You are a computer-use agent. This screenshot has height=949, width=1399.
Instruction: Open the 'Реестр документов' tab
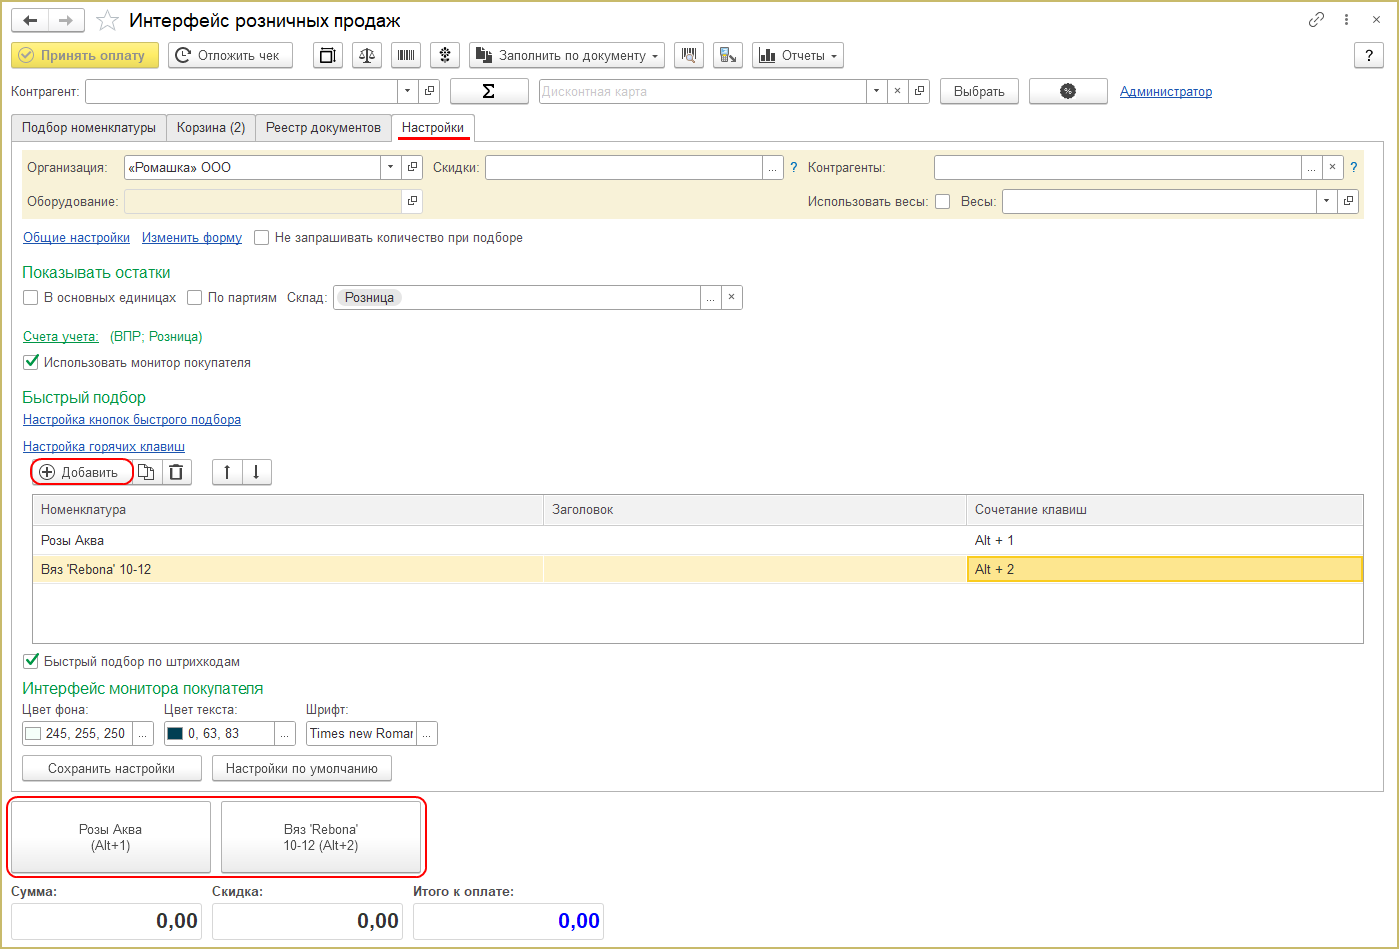coord(323,128)
